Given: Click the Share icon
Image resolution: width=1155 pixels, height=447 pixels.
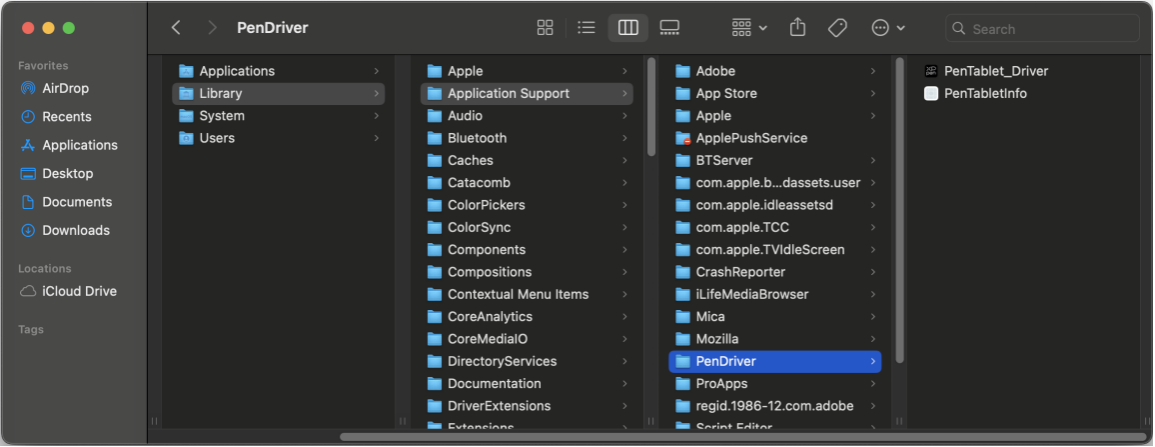Looking at the screenshot, I should 797,28.
